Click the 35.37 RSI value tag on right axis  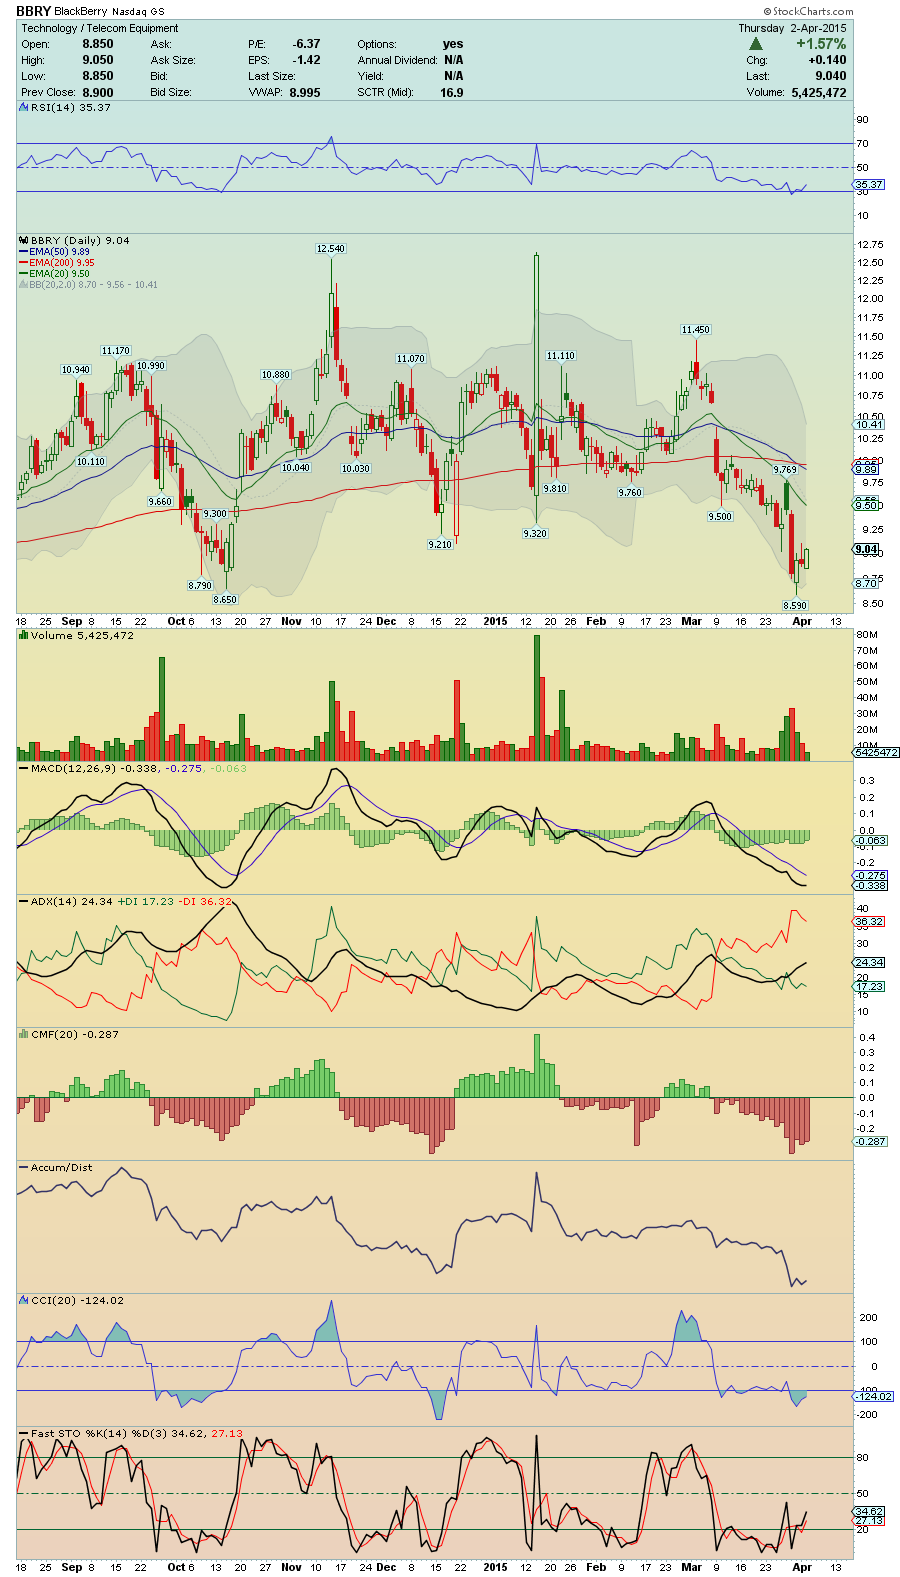pos(868,185)
